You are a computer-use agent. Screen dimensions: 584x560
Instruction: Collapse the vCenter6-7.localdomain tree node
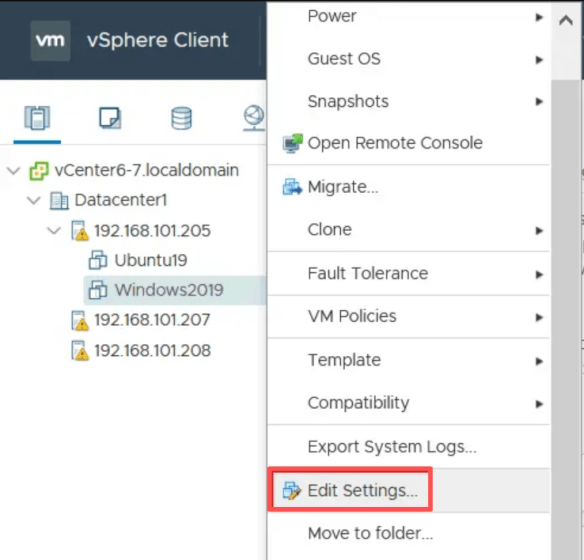pos(14,171)
